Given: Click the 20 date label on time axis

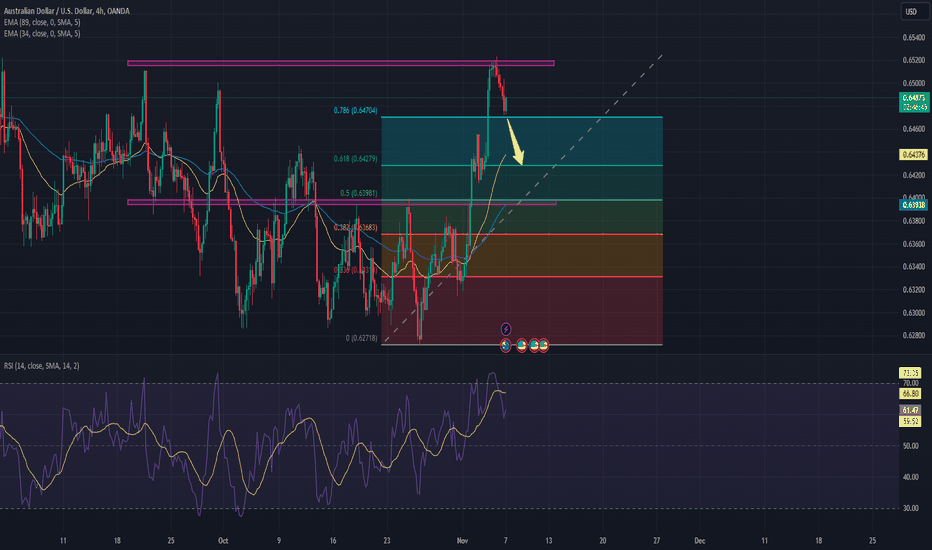Looking at the screenshot, I should (x=603, y=540).
